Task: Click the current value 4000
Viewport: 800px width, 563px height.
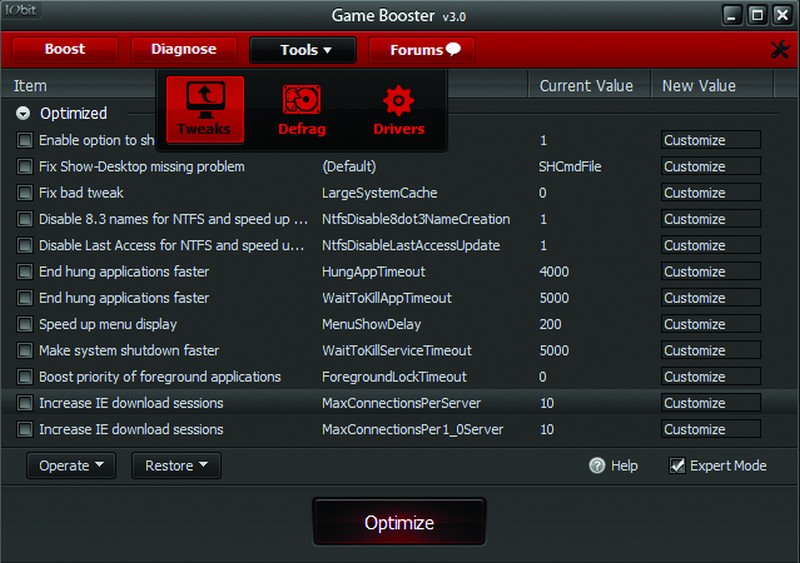Action: (x=554, y=272)
